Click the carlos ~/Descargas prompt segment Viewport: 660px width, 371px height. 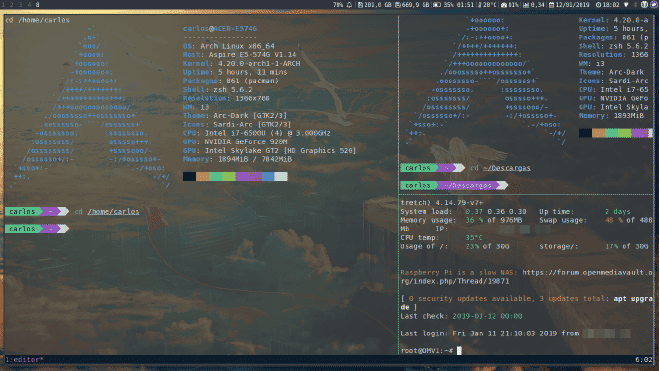454,185
